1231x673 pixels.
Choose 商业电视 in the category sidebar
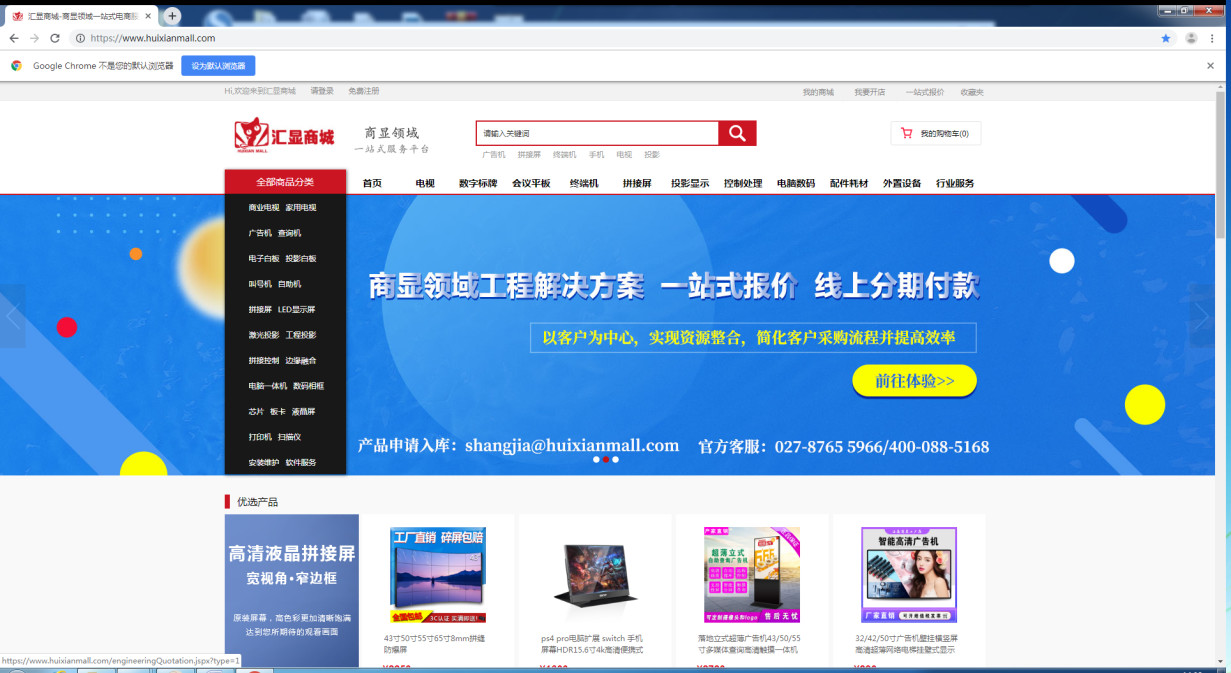pos(264,208)
